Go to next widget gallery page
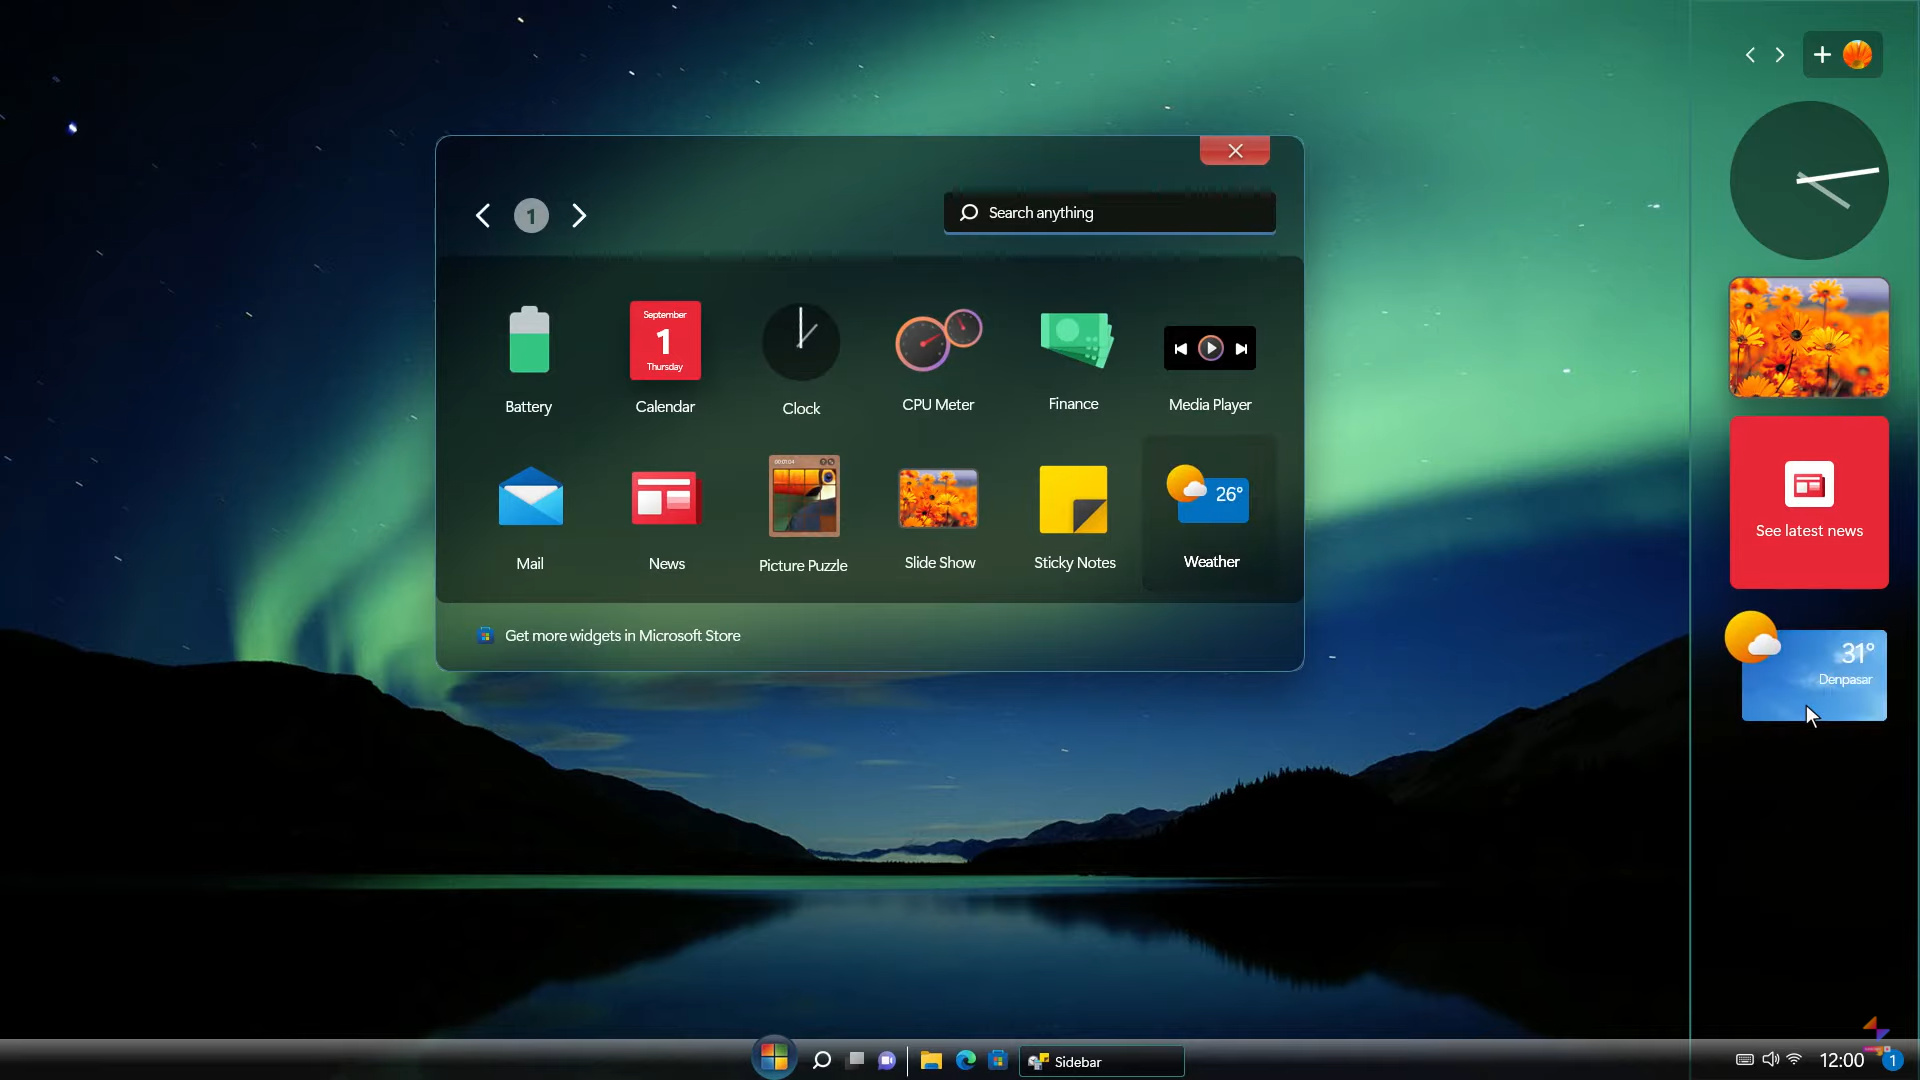This screenshot has height=1080, width=1920. click(579, 216)
